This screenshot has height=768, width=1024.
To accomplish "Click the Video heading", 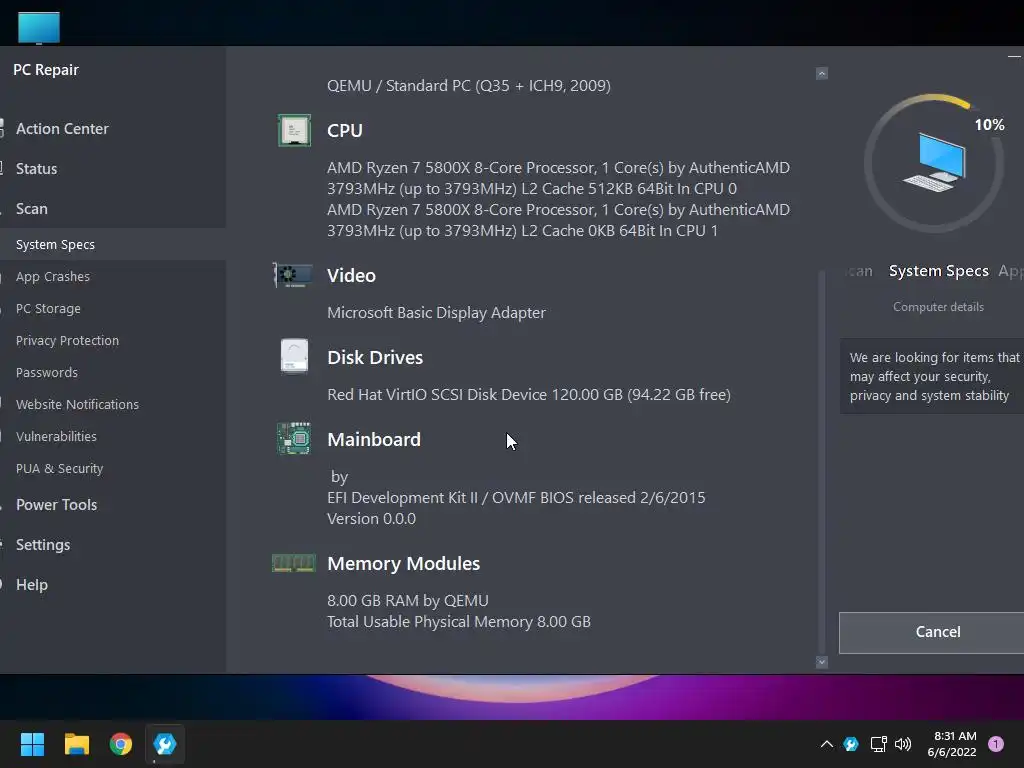I will pyautogui.click(x=351, y=276).
